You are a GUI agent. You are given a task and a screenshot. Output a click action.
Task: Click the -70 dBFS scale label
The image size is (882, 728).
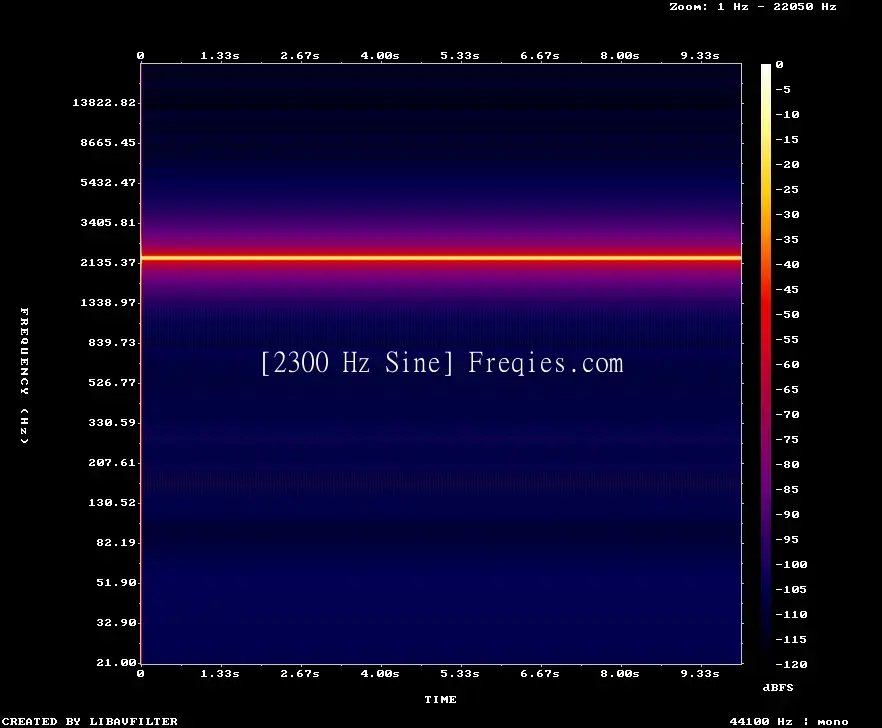tap(787, 415)
